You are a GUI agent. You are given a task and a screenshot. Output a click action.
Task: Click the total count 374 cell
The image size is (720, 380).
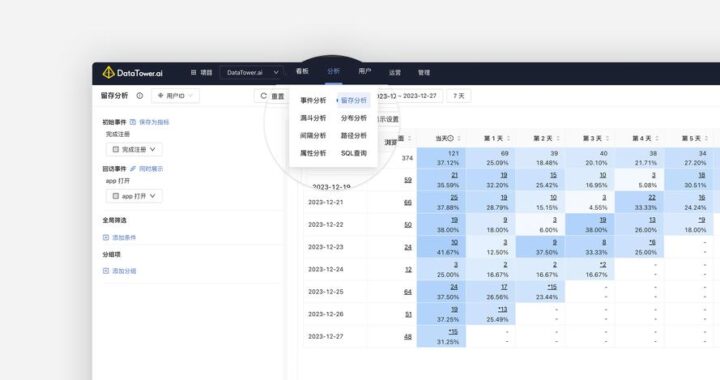pos(407,158)
